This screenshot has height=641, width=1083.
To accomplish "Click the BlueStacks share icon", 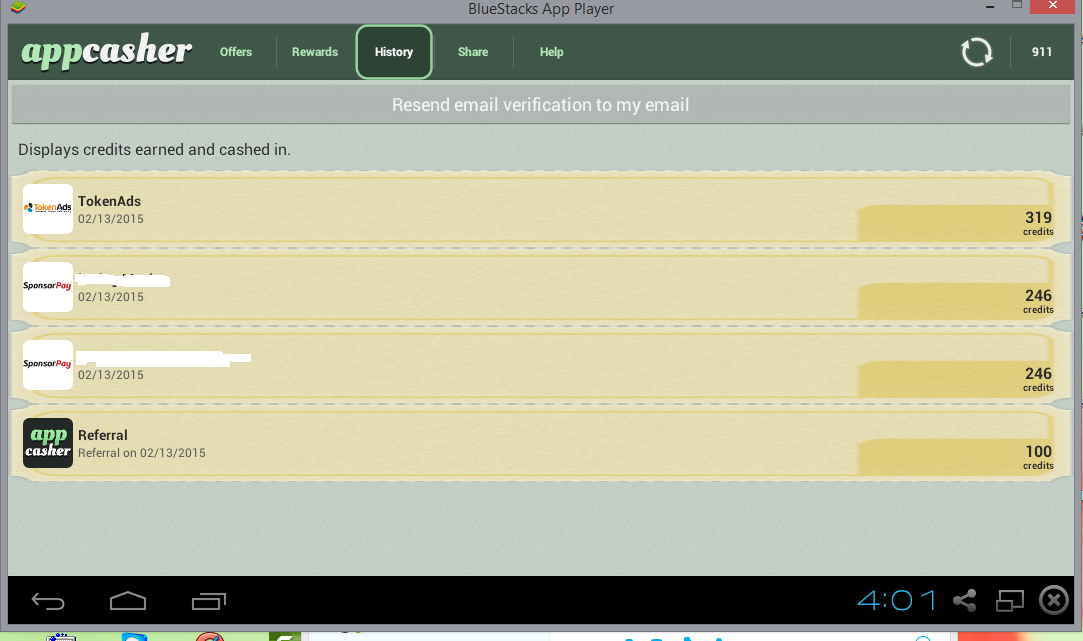I will [964, 600].
